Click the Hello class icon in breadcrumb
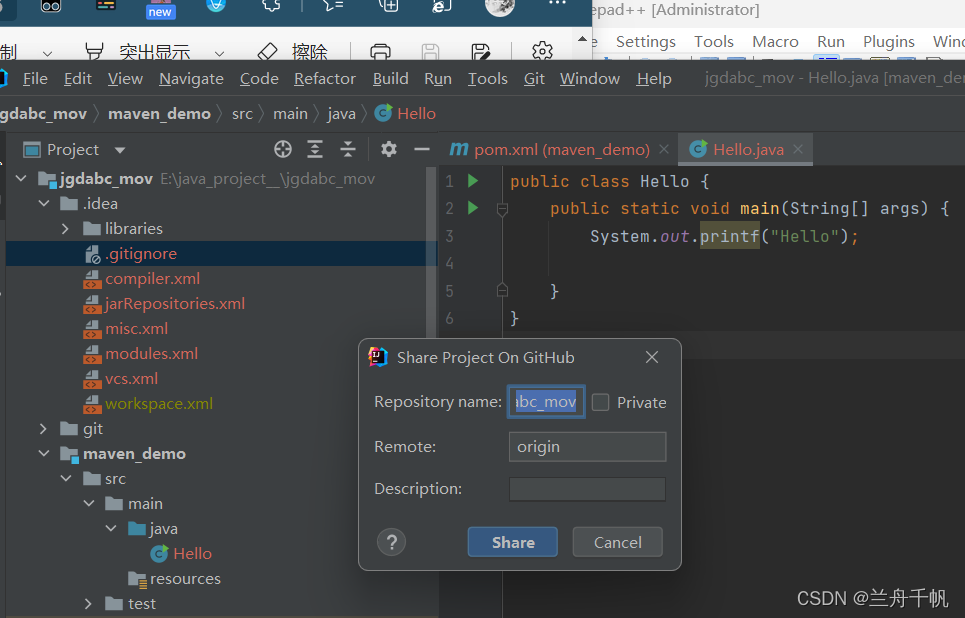The height and width of the screenshot is (618, 965). [383, 113]
